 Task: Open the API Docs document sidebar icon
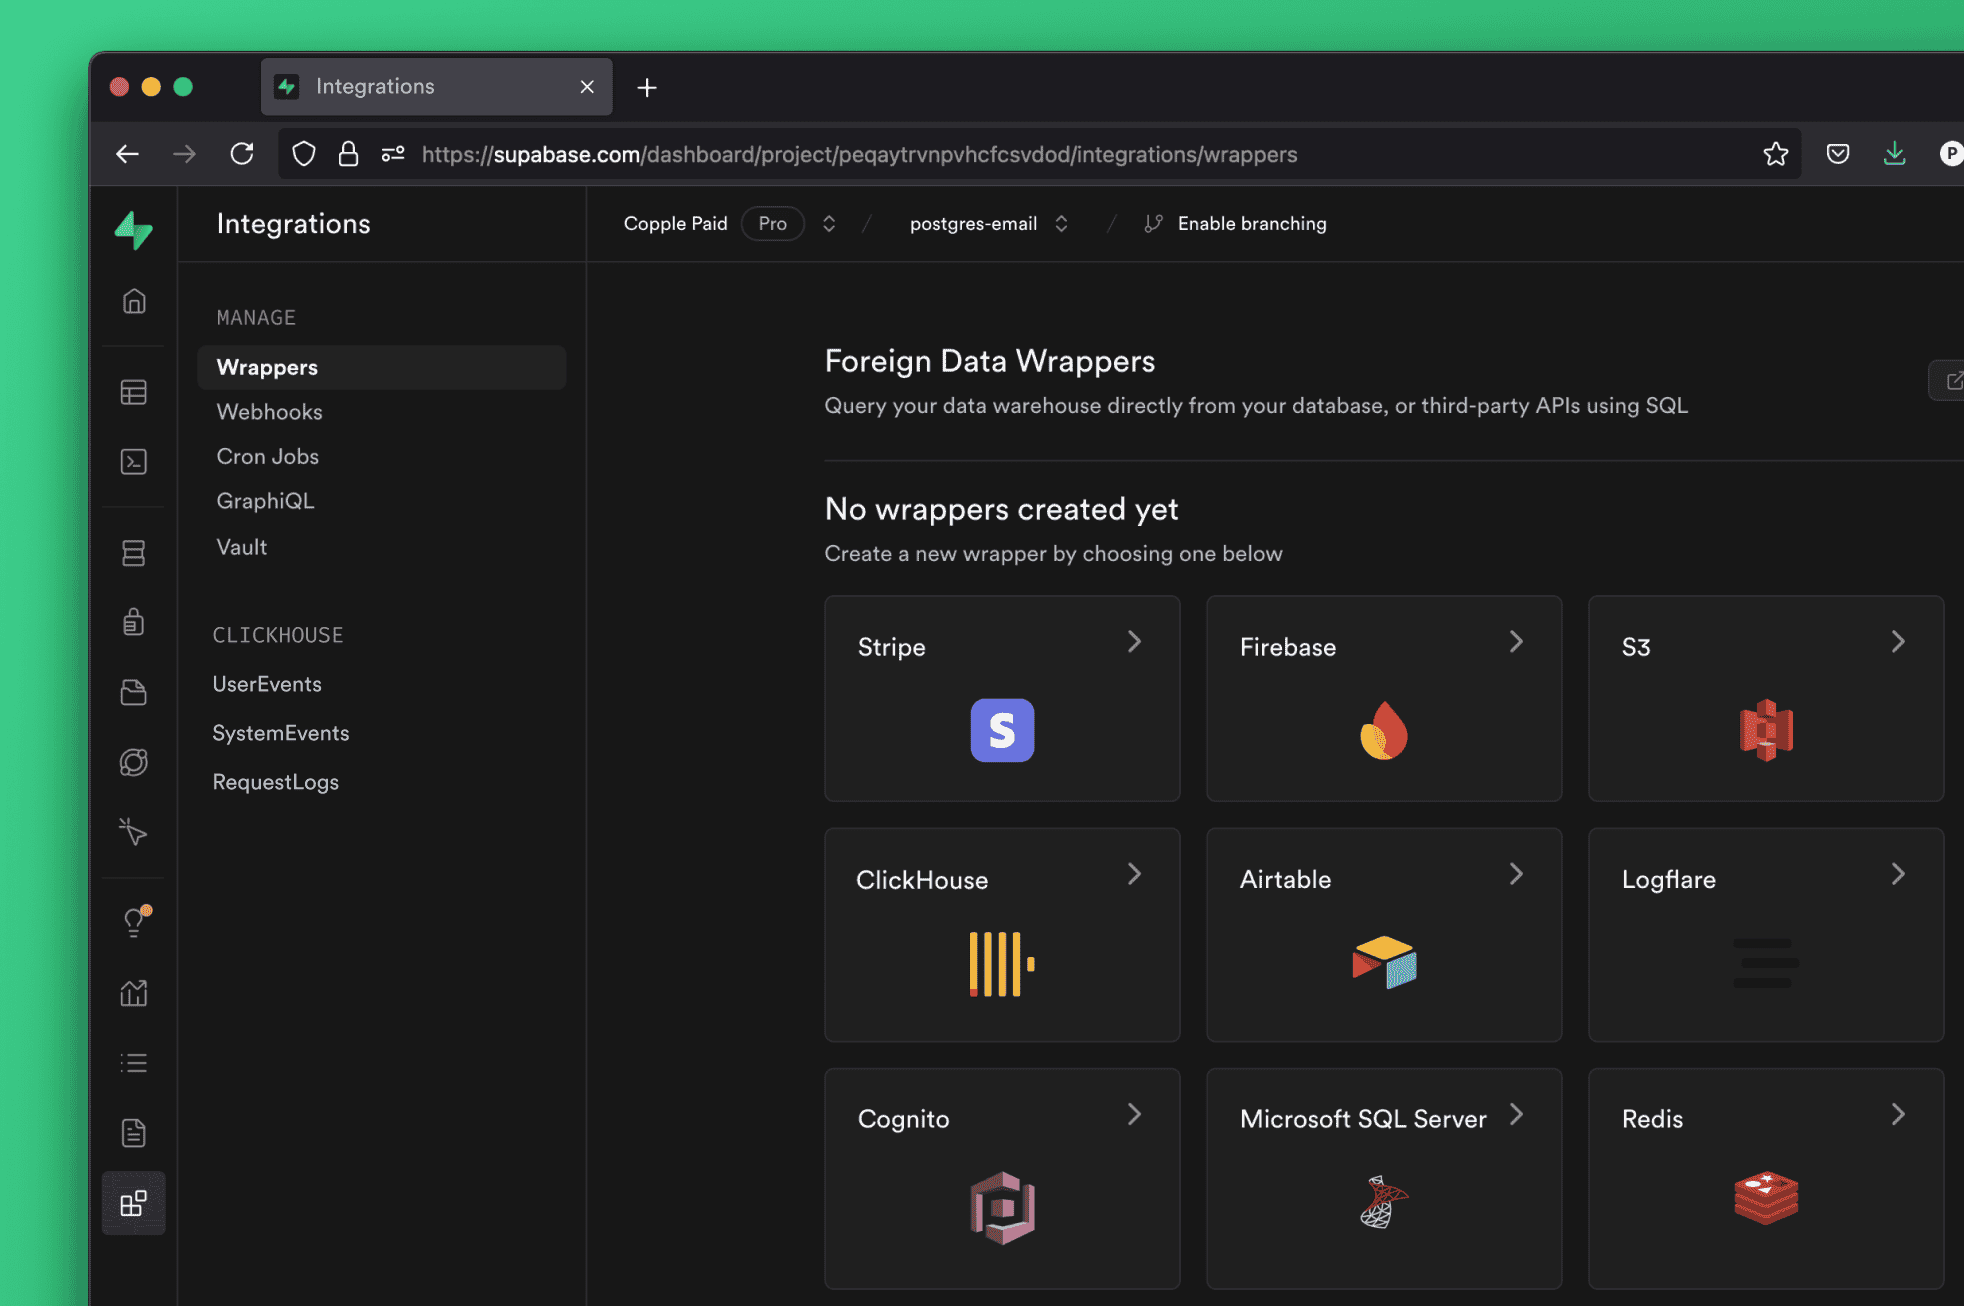point(134,1132)
